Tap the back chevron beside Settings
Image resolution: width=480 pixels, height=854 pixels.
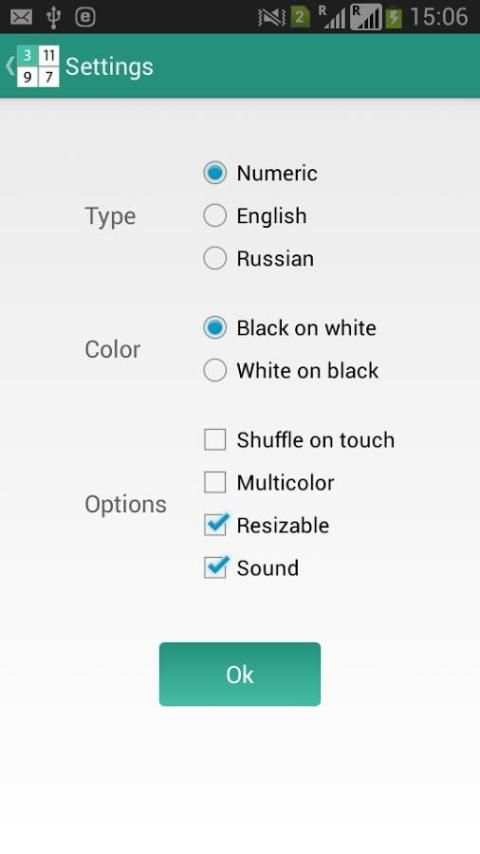pyautogui.click(x=10, y=66)
